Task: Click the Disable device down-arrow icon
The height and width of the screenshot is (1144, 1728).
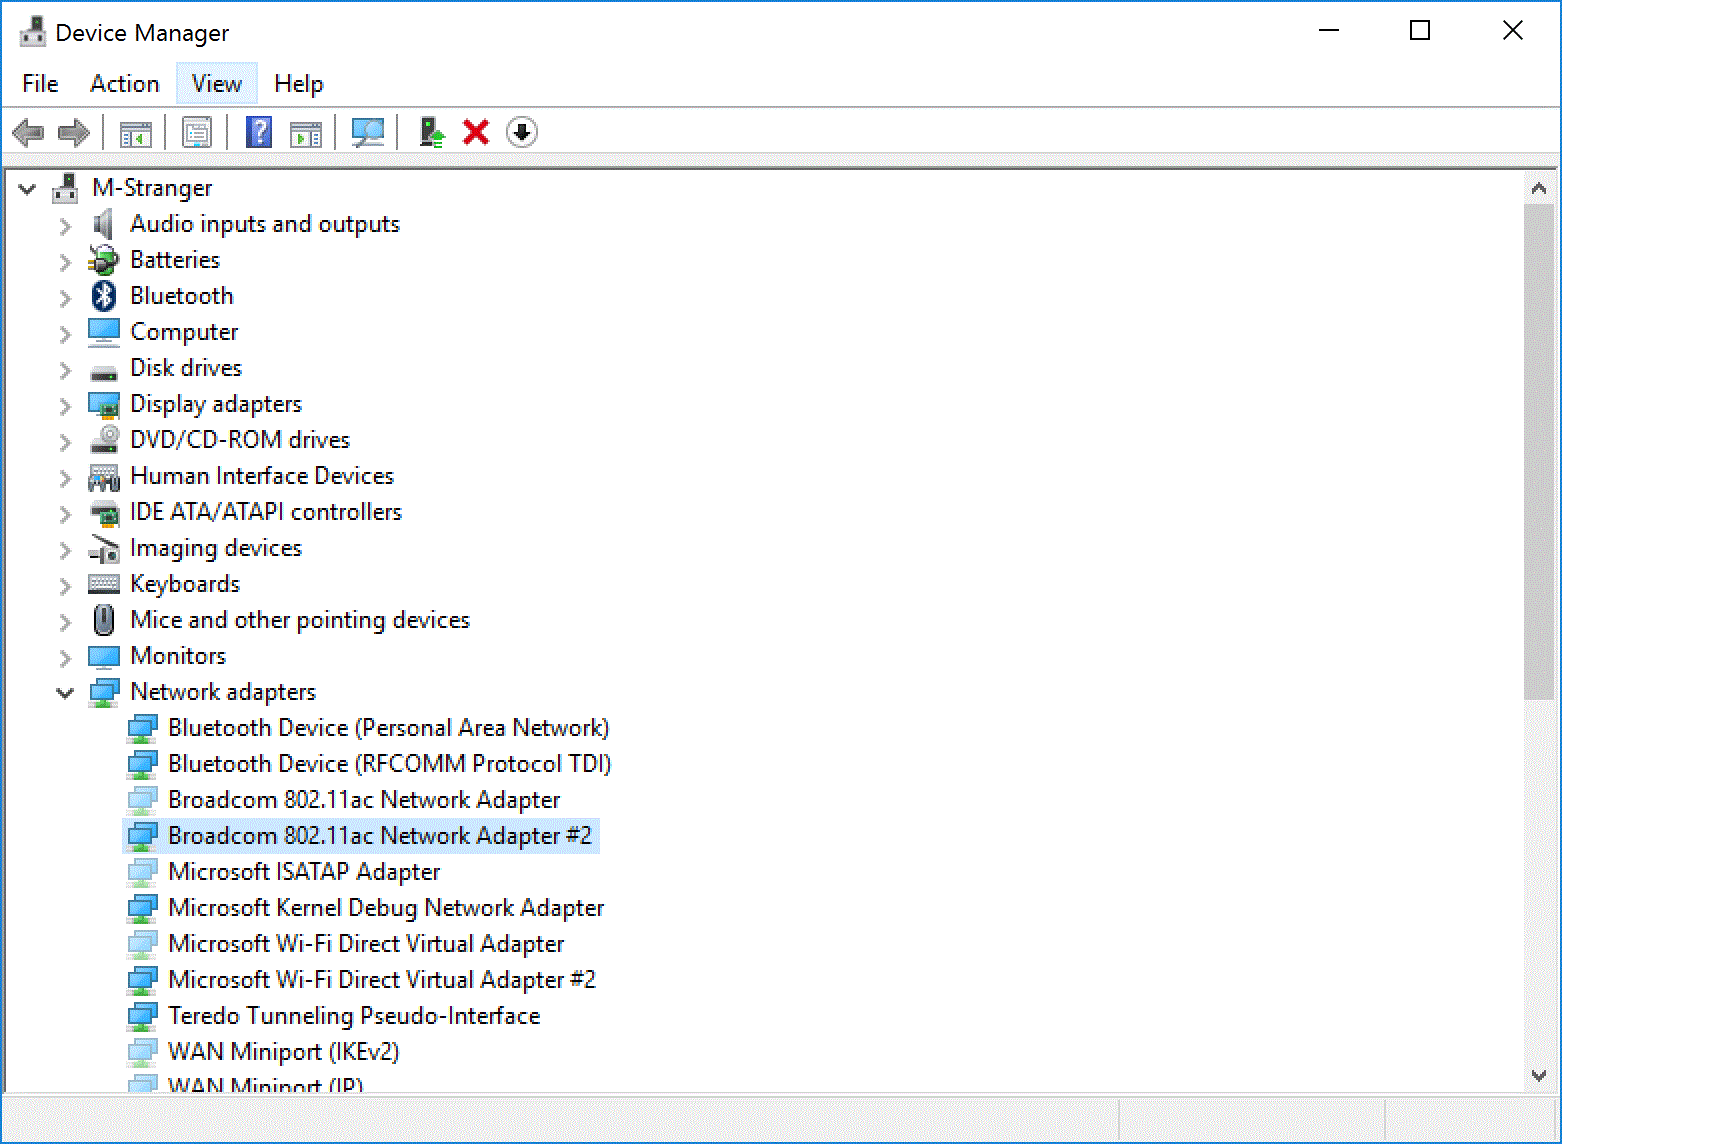Action: 522,132
